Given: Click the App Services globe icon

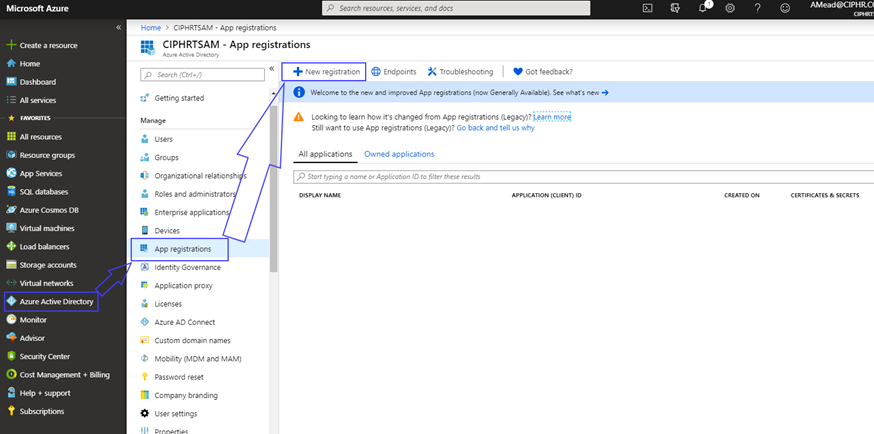Looking at the screenshot, I should coord(11,173).
